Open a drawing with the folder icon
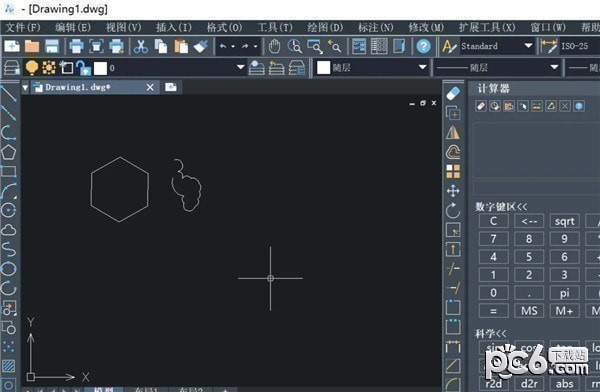The image size is (600, 392). click(32, 46)
